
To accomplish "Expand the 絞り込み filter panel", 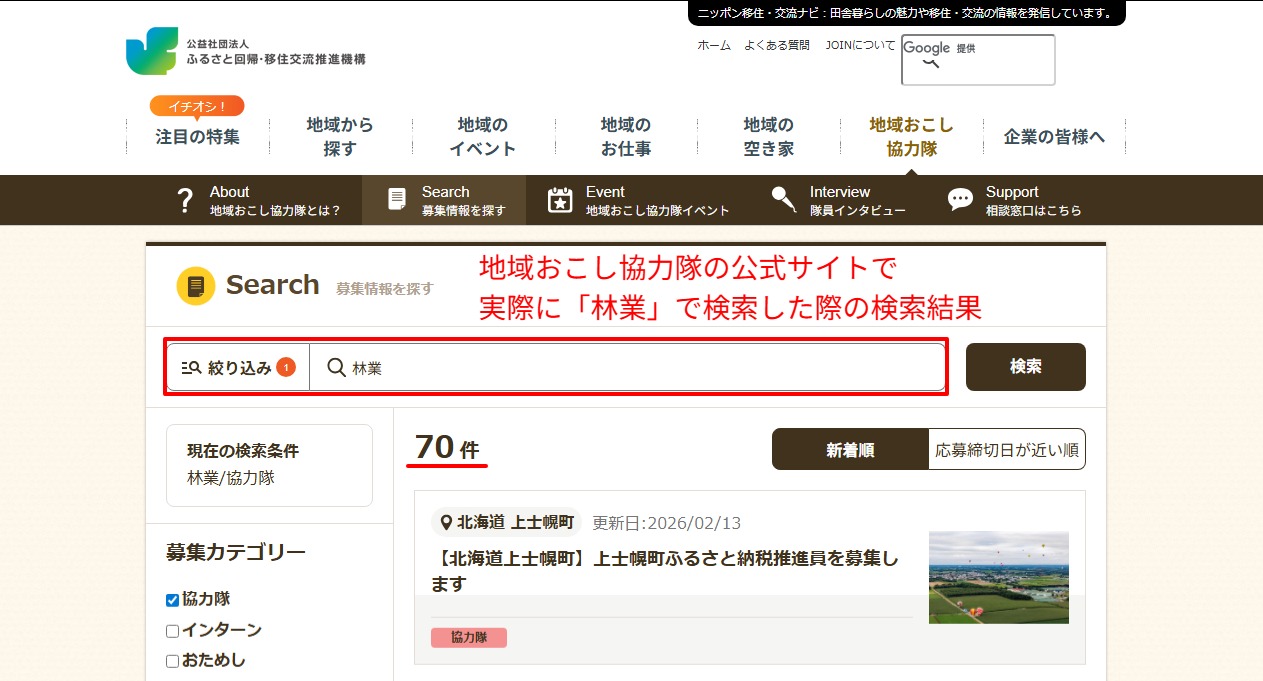I will [x=237, y=367].
